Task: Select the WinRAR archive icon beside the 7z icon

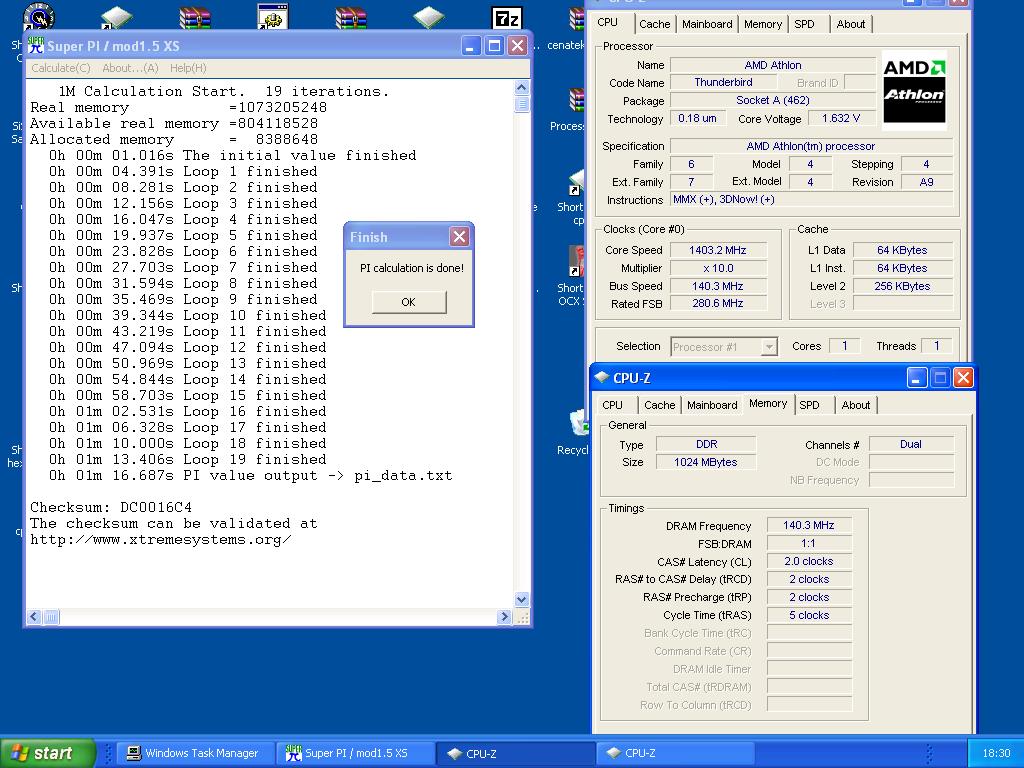Action: 351,18
